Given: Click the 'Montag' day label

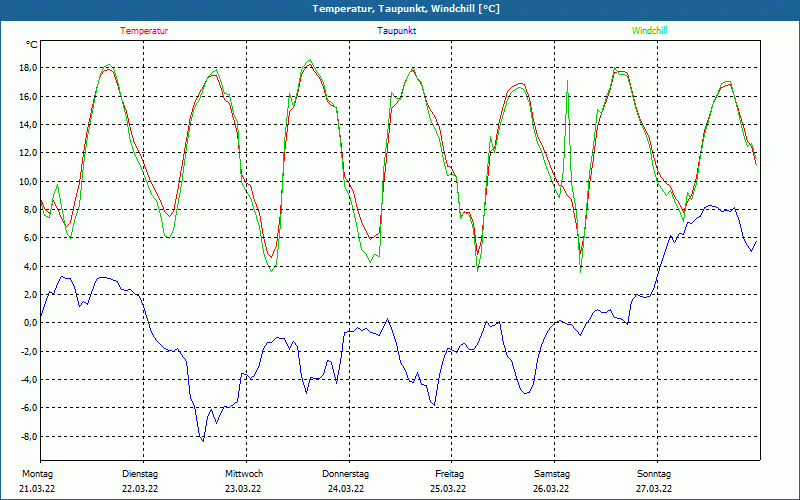Looking at the screenshot, I should (37, 474).
